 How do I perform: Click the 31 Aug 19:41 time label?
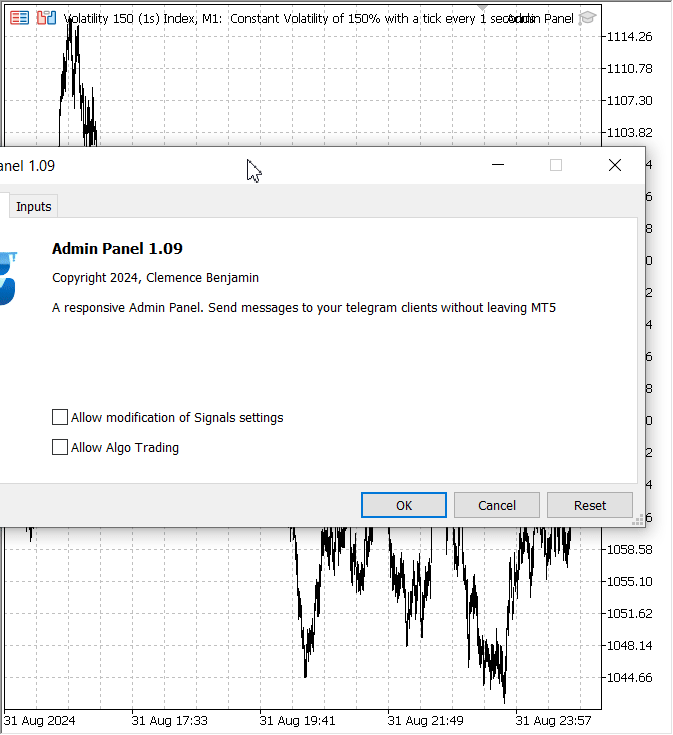coord(297,720)
